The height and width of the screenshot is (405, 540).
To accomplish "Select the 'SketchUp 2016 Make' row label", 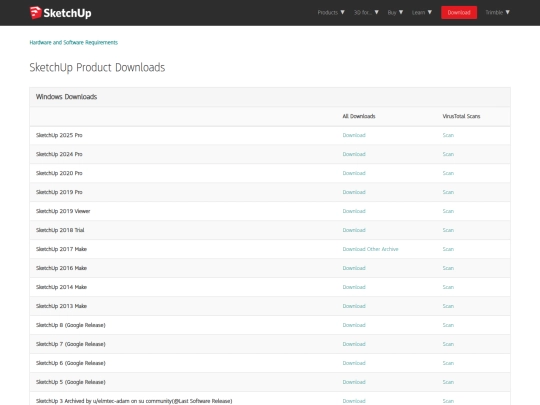I will click(x=61, y=268).
